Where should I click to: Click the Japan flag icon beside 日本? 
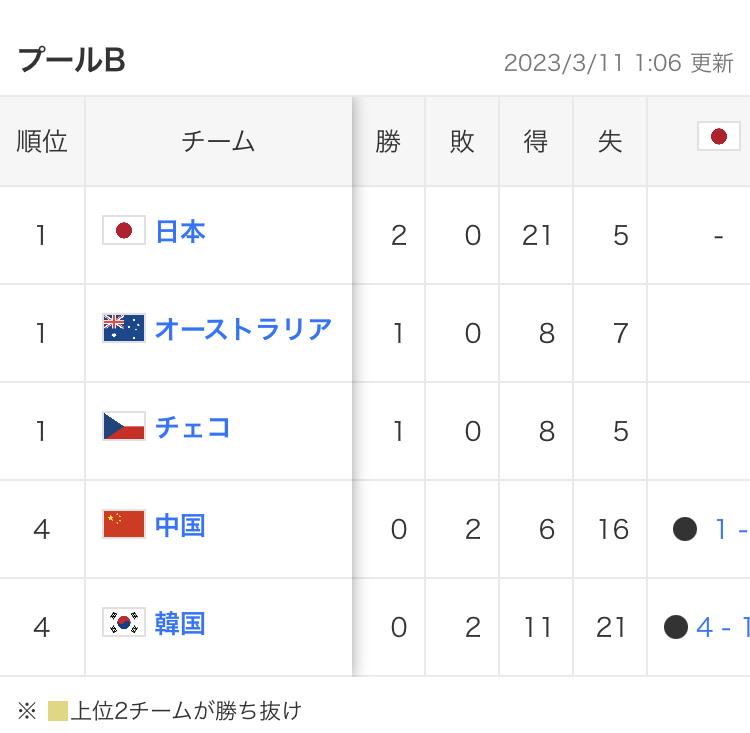coord(124,230)
